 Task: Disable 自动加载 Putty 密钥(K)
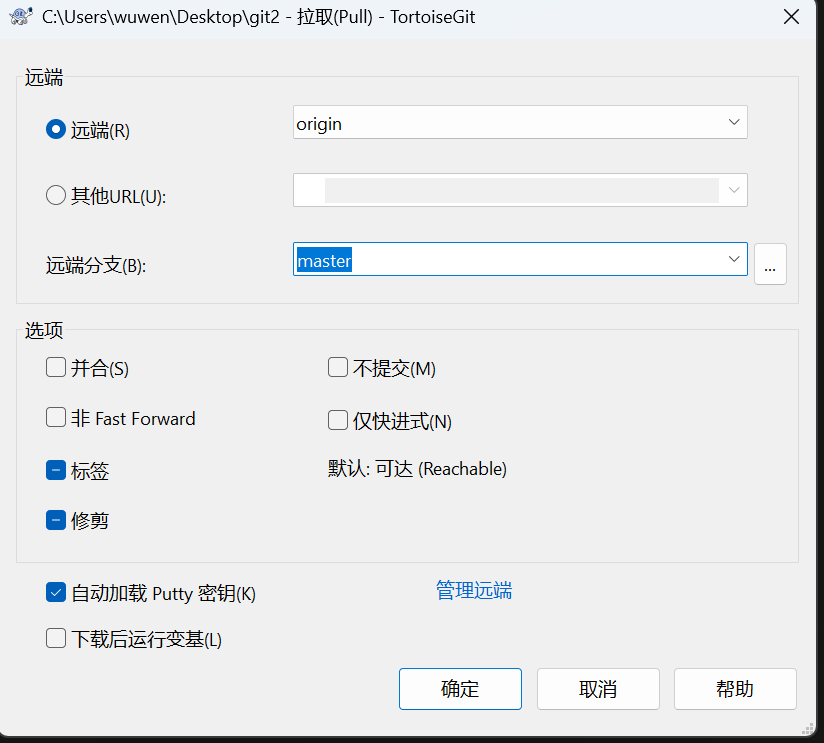point(56,592)
